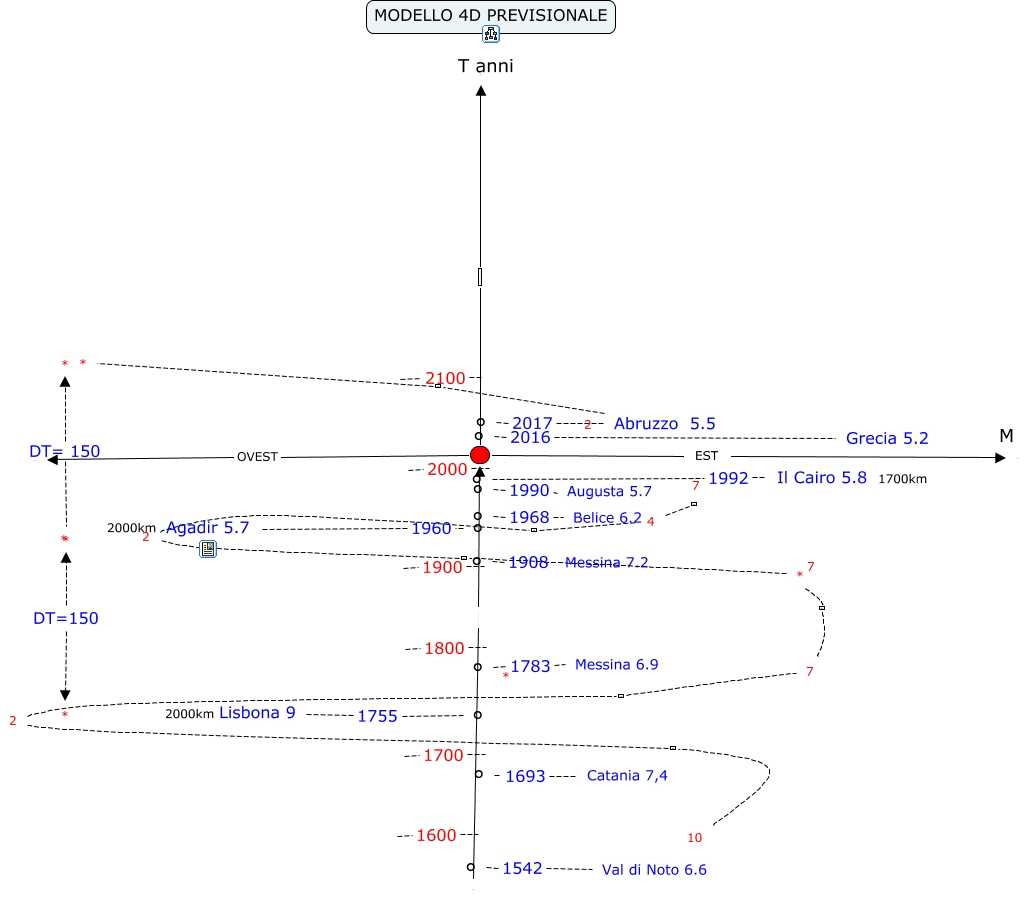The width and height of the screenshot is (1029, 899).
Task: Click the year 1542 node
Action: tap(522, 869)
